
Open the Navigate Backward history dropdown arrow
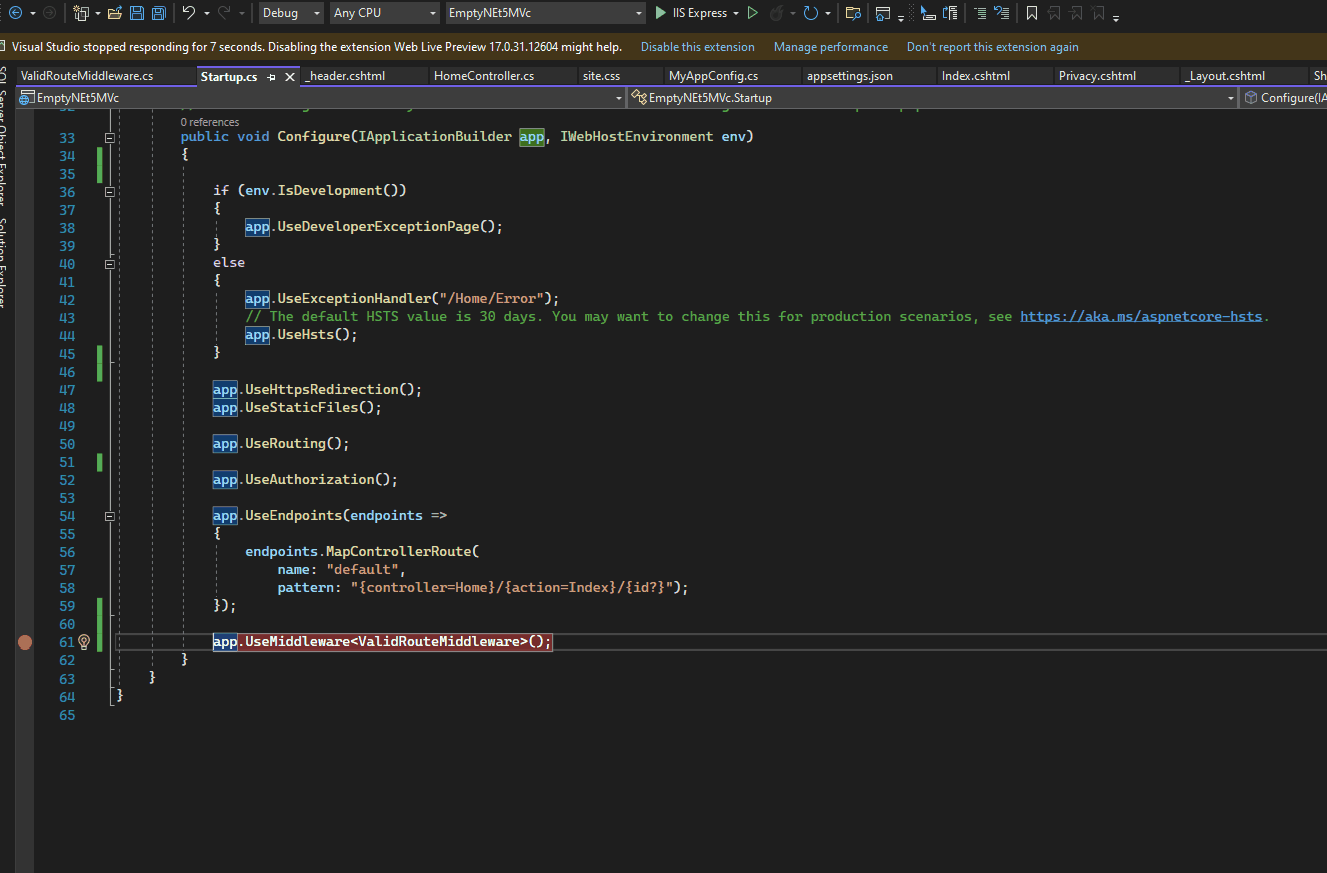33,13
